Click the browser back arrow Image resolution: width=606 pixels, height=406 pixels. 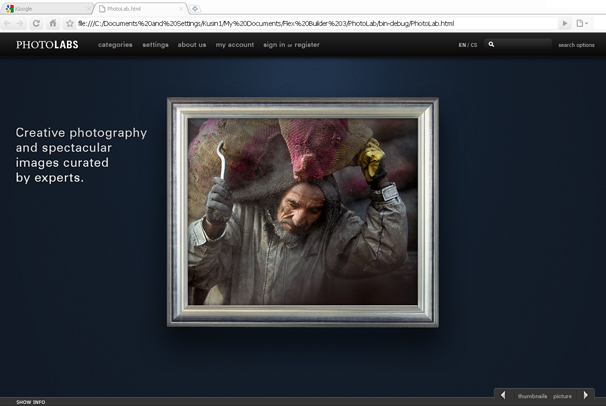pos(9,23)
